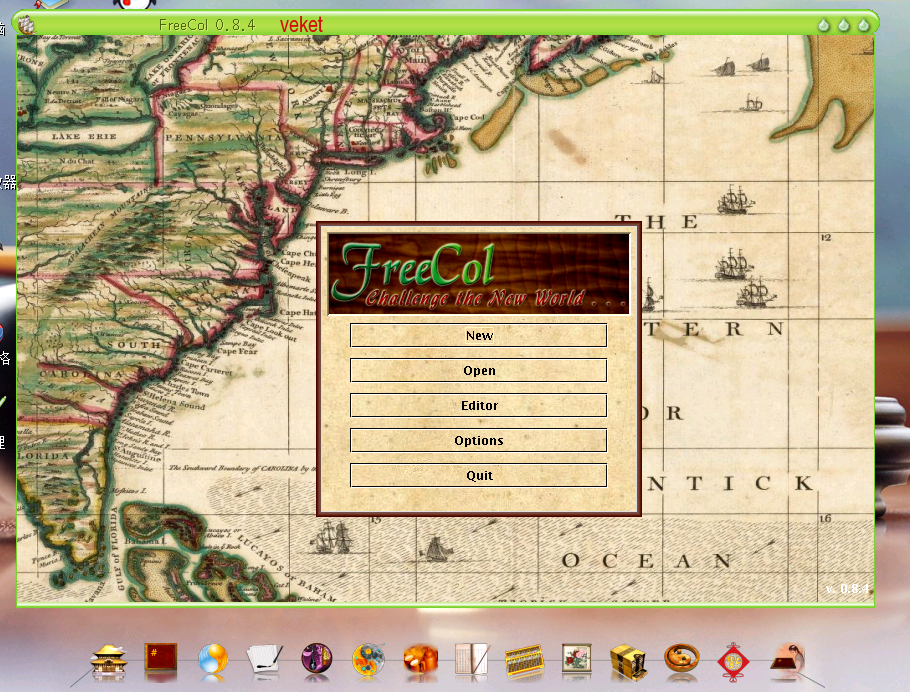Click the middle droplet button in the title bar
Image resolution: width=910 pixels, height=692 pixels.
click(844, 25)
